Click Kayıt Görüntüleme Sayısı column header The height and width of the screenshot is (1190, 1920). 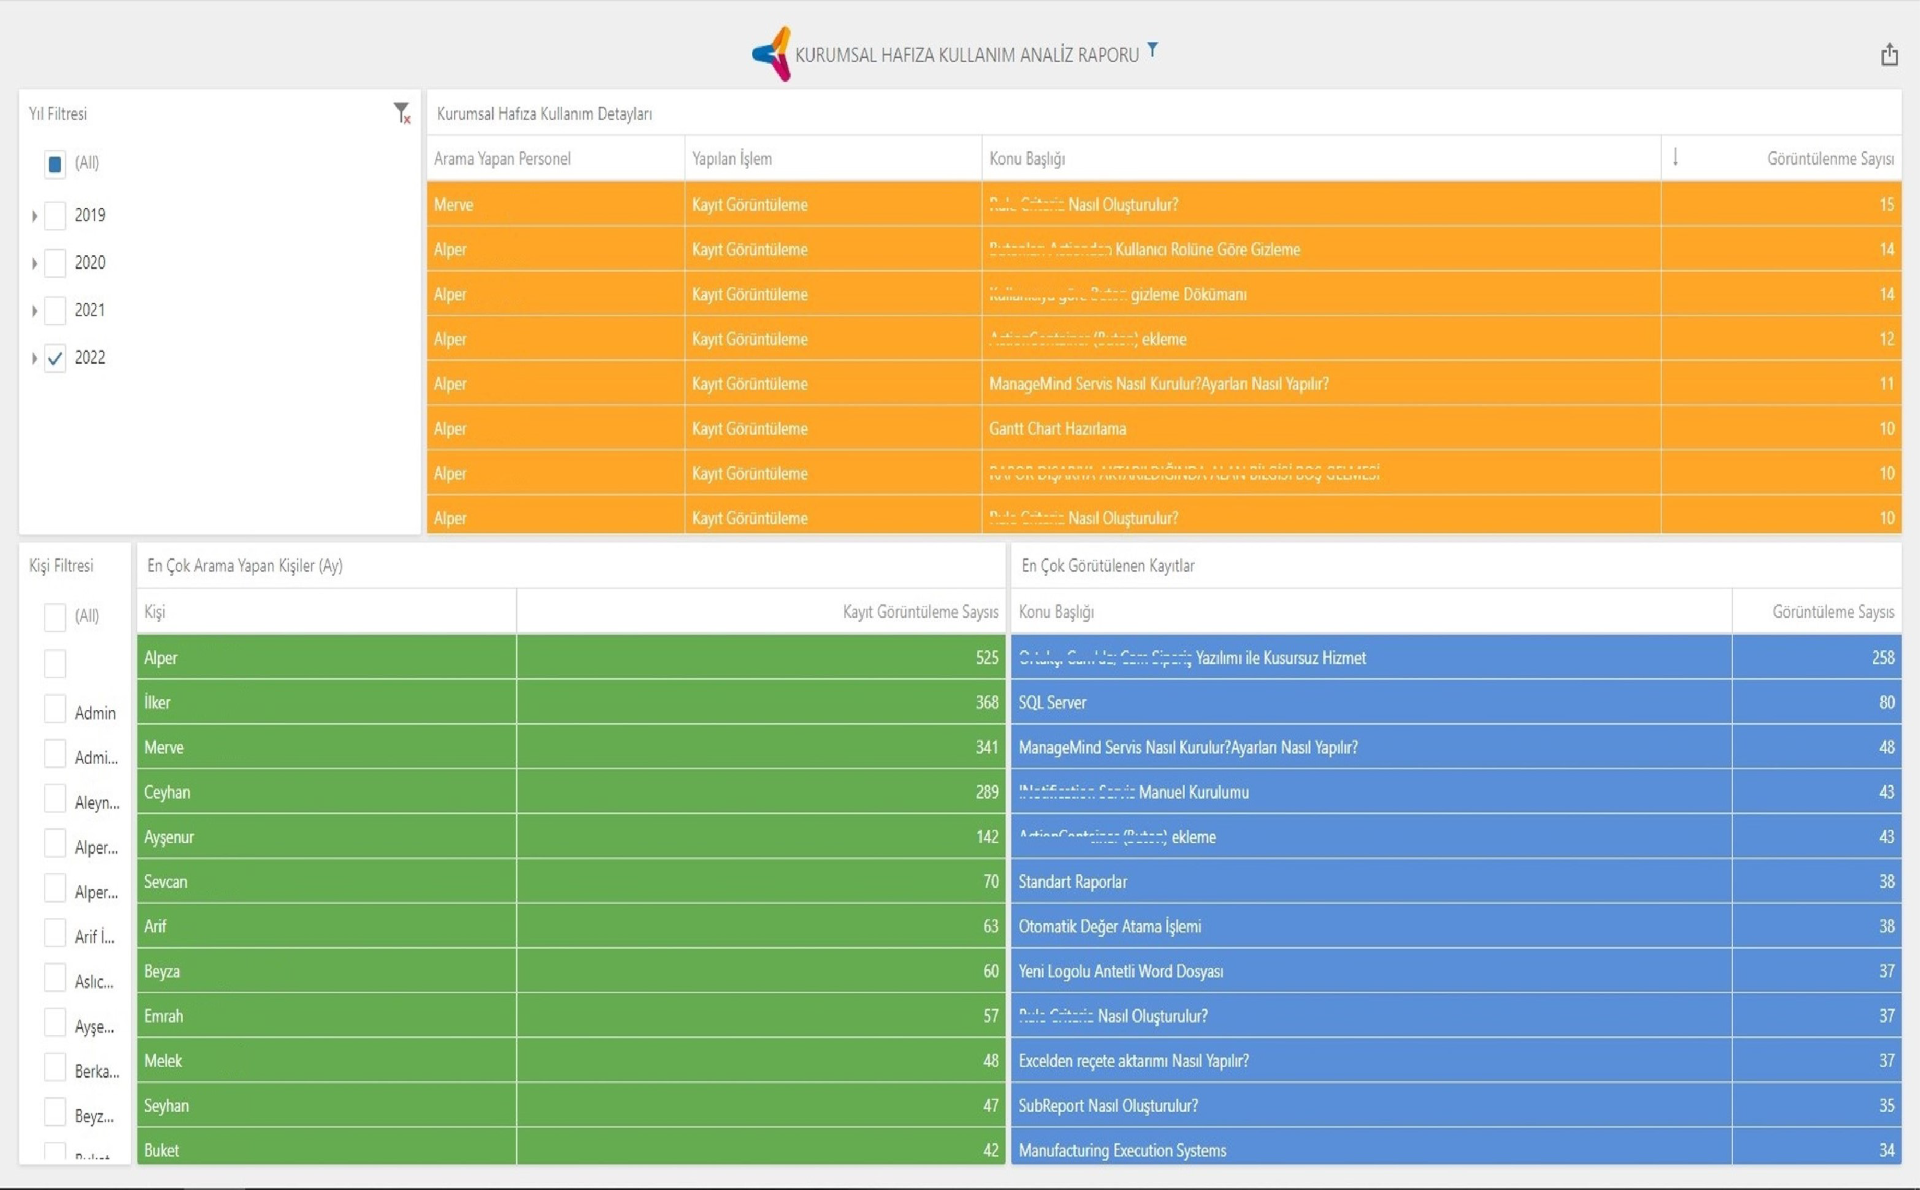(x=919, y=612)
